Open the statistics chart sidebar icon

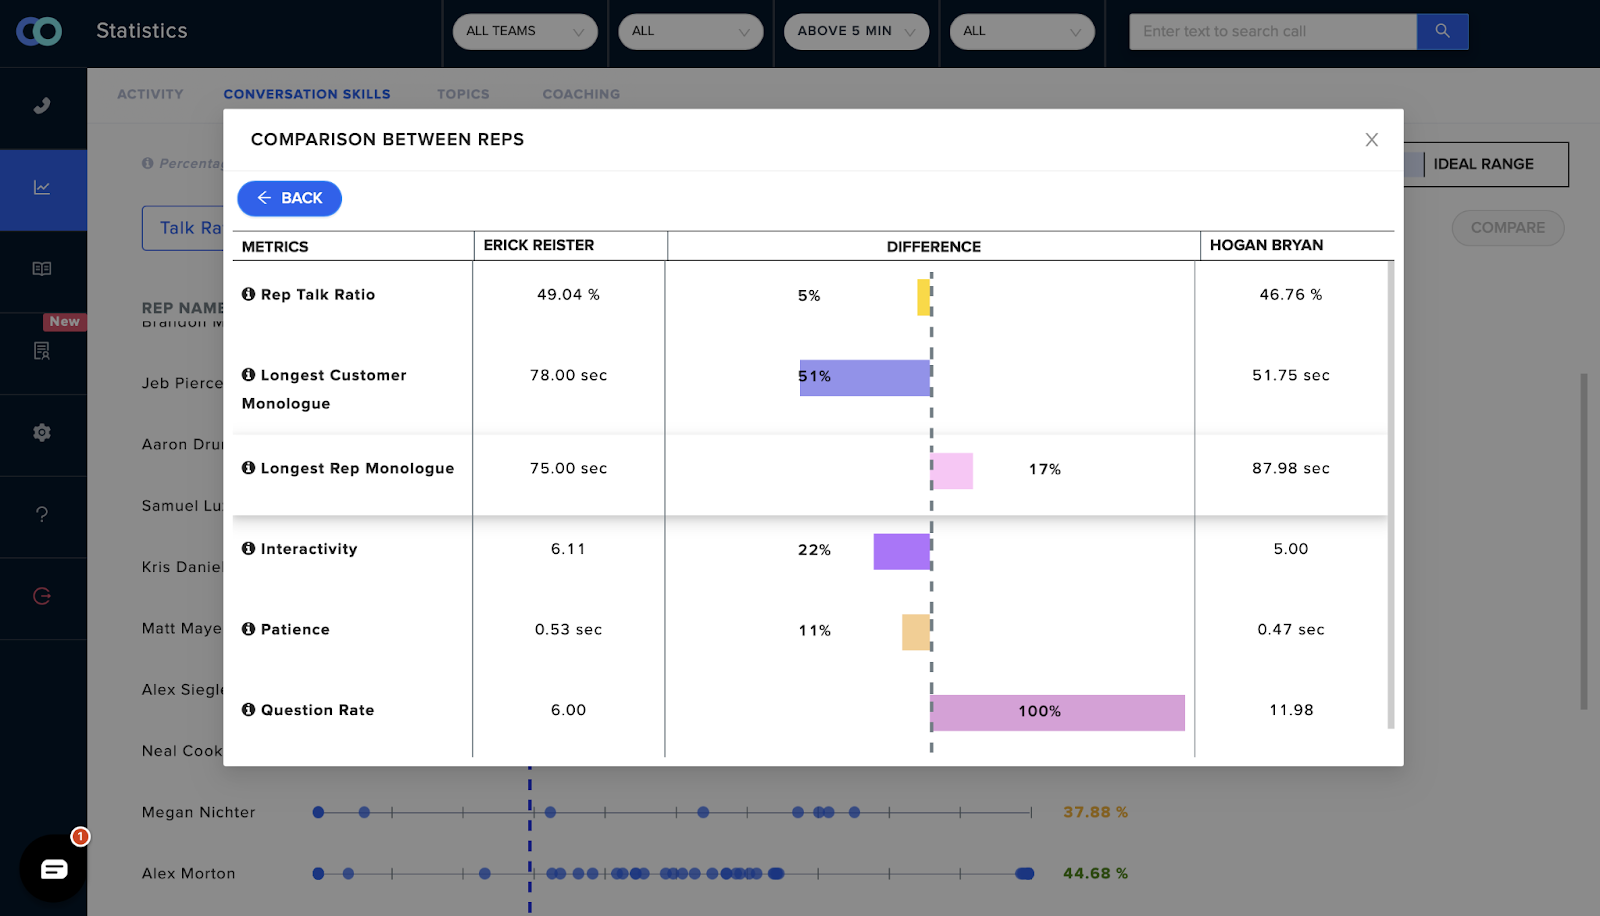tap(42, 188)
